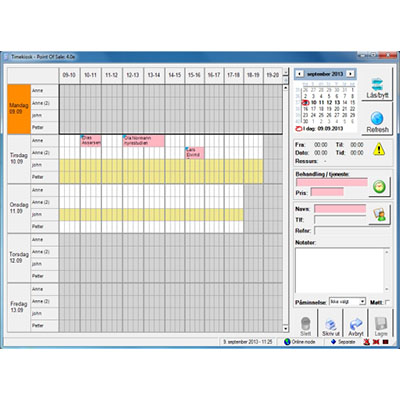Image resolution: width=400 pixels, height=400 pixels.
Task: Click the Skriv ut printer icon
Action: point(330,324)
